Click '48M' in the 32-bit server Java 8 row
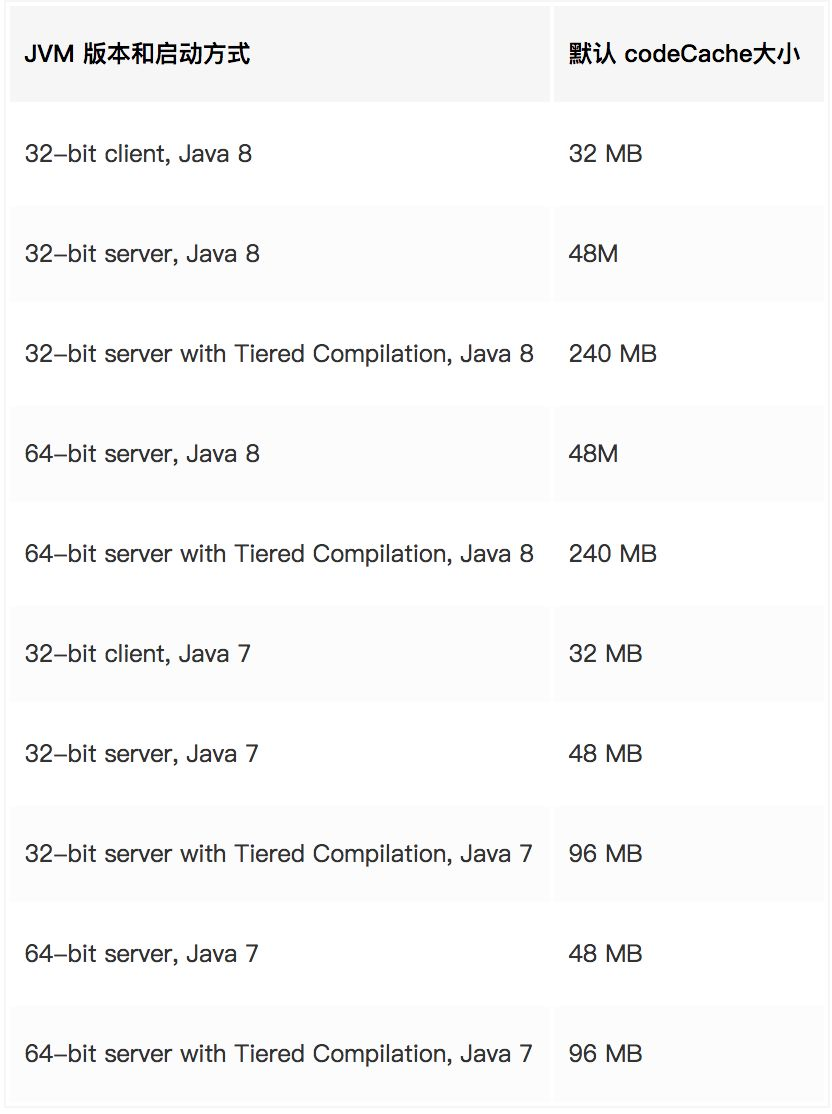Screen dimensions: 832x1114 point(593,254)
